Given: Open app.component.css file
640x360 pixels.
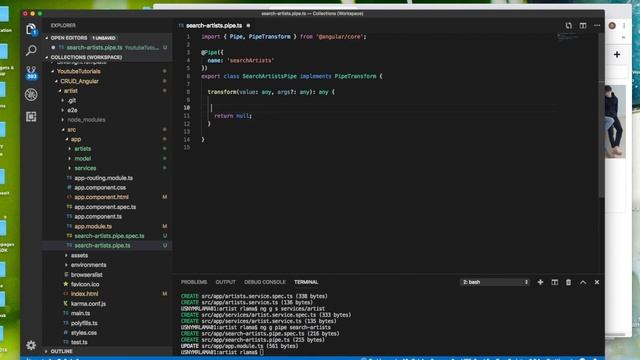Looking at the screenshot, I should point(100,188).
